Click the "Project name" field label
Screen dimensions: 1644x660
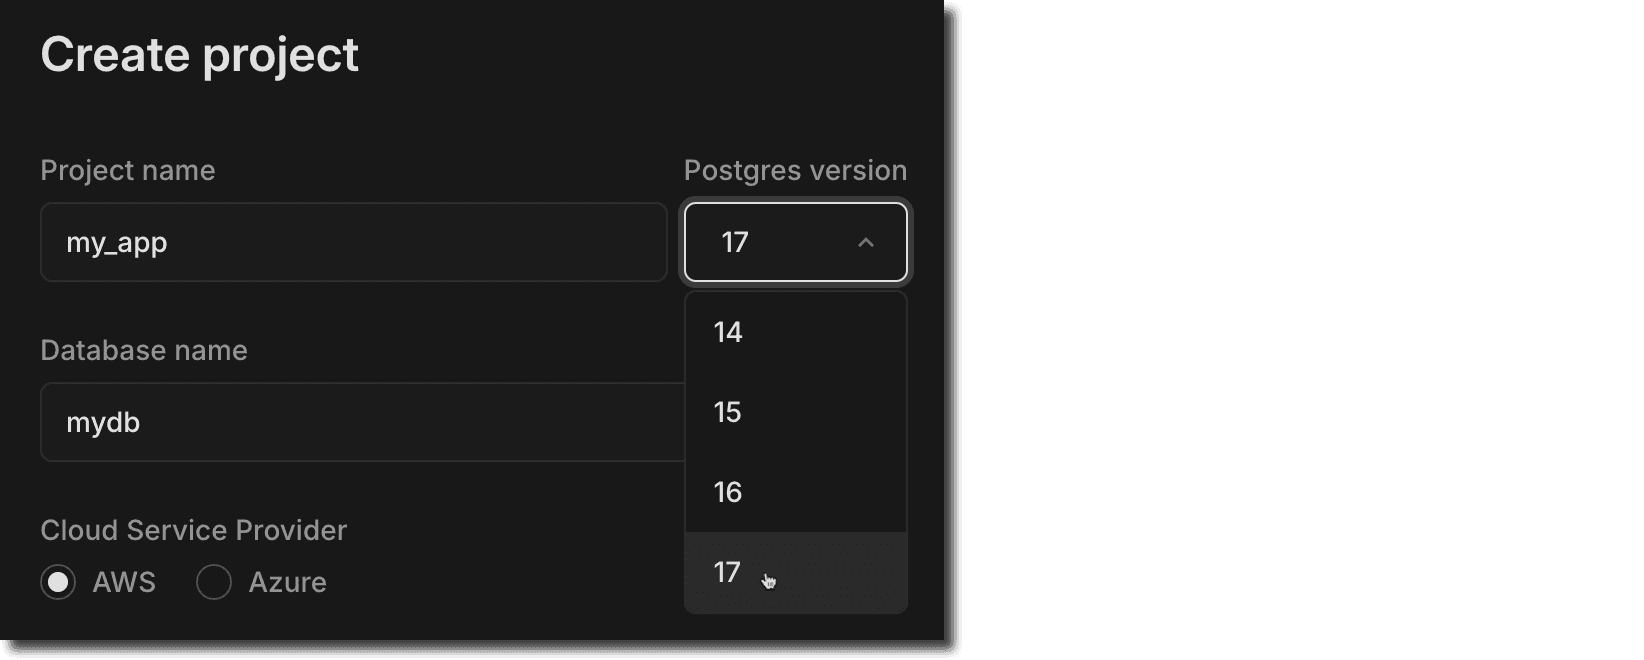pyautogui.click(x=128, y=170)
